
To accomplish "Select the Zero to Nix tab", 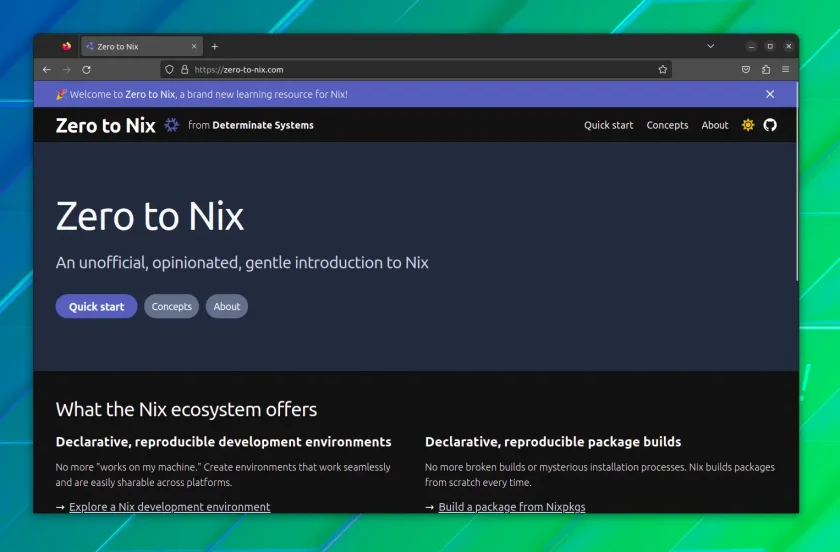I will point(142,47).
